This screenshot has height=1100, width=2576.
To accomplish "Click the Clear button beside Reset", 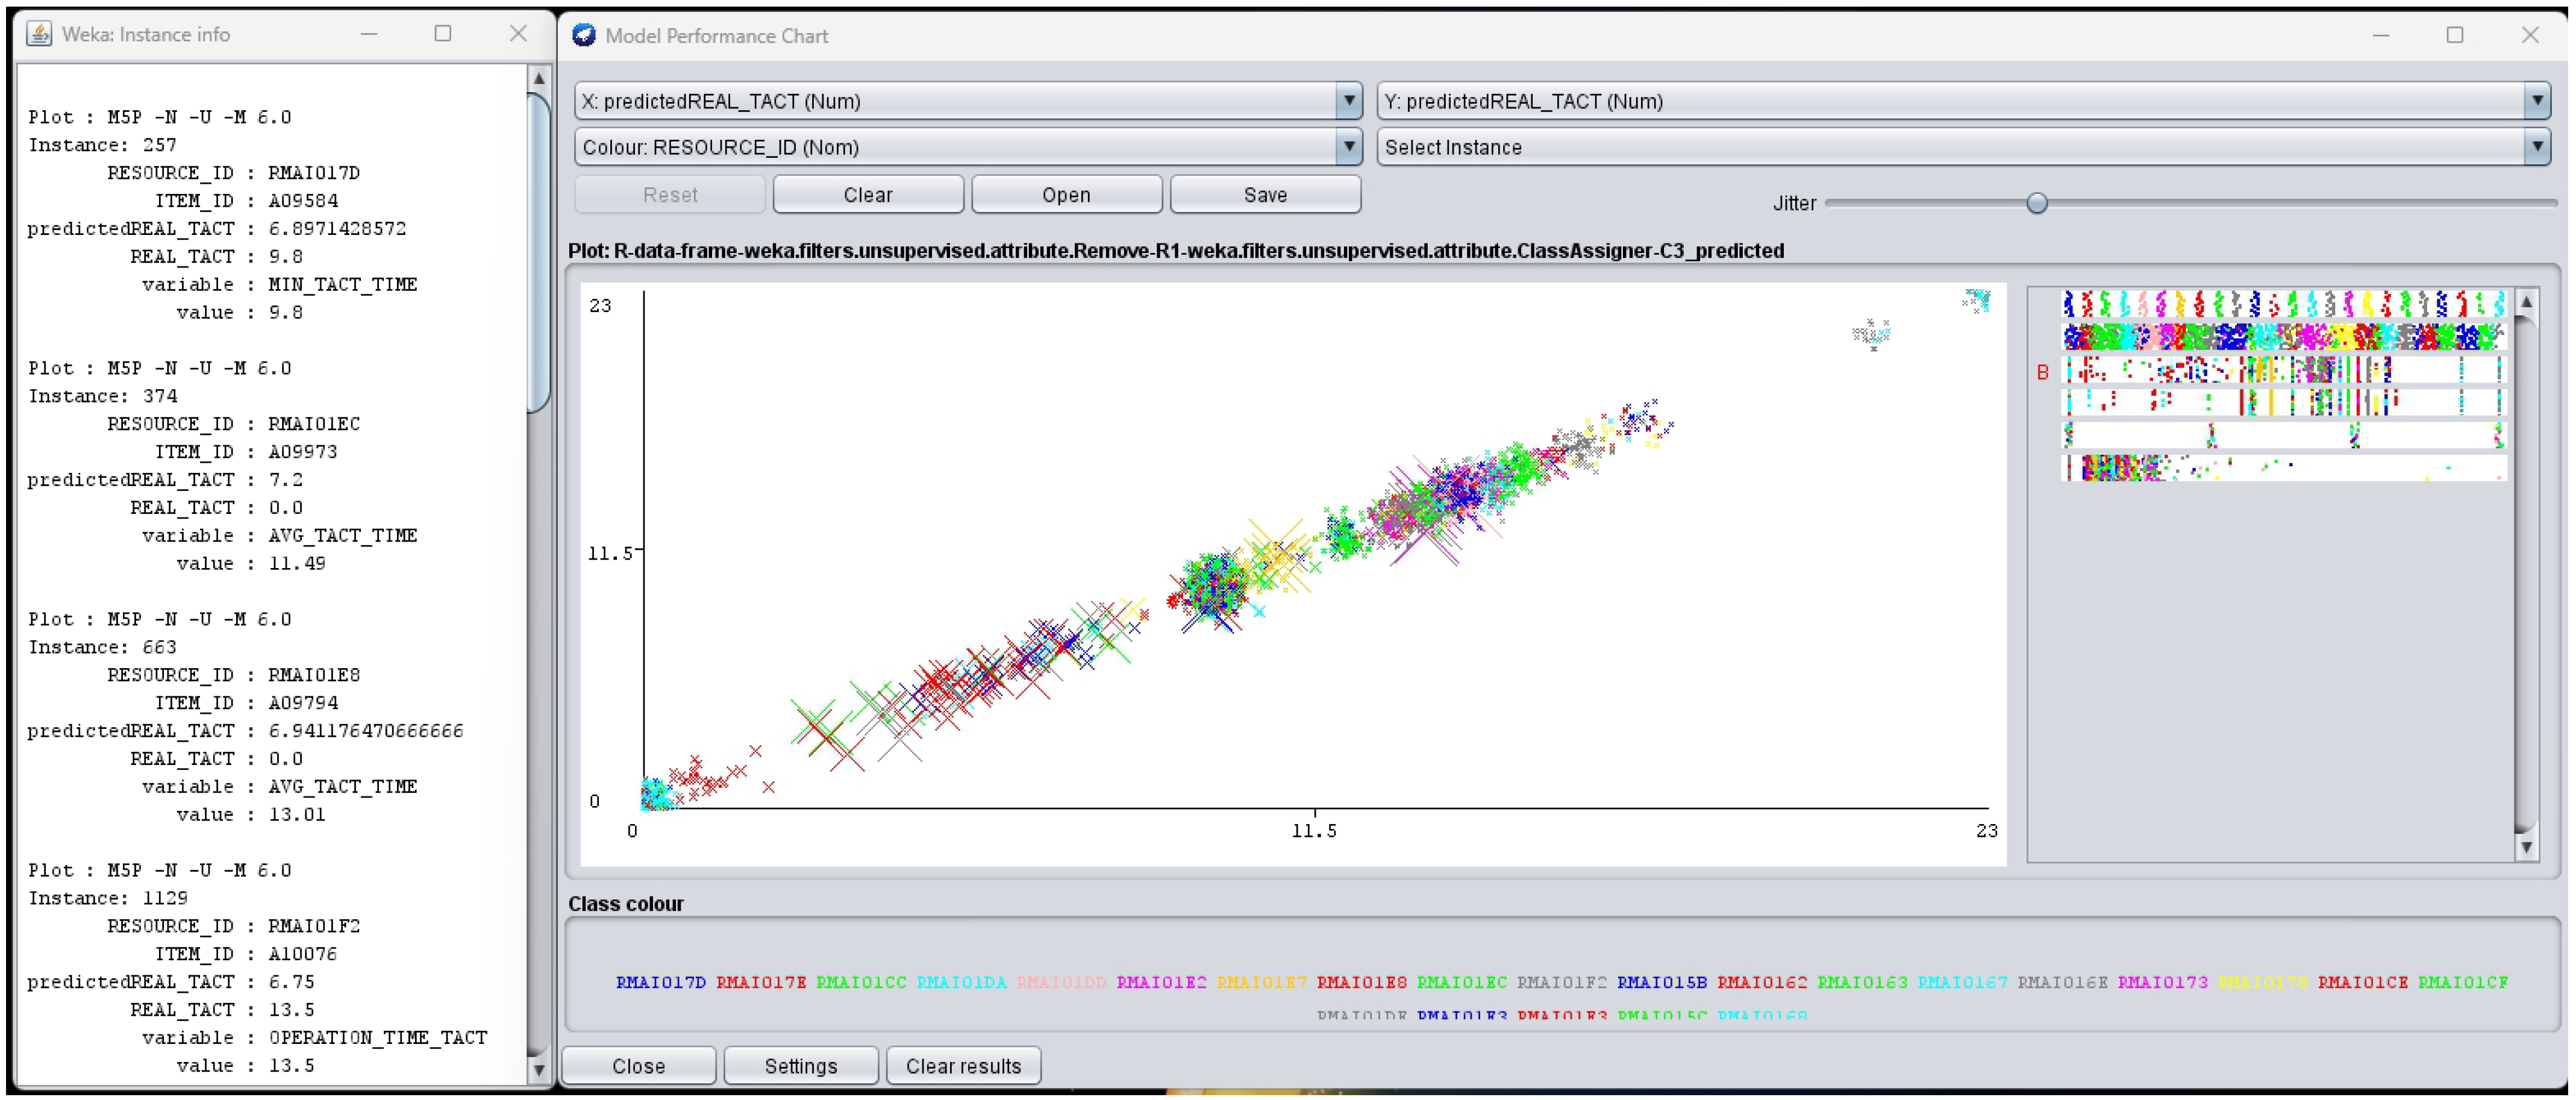I will (x=868, y=194).
